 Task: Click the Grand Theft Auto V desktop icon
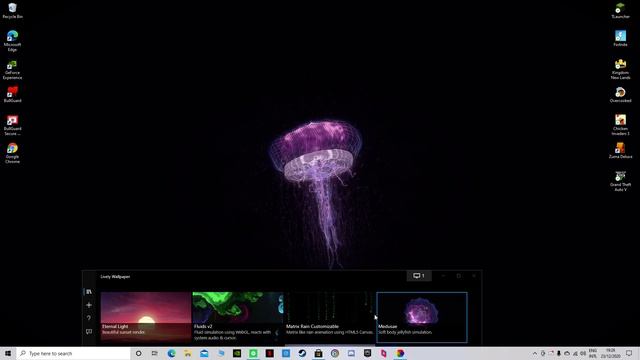tap(620, 181)
